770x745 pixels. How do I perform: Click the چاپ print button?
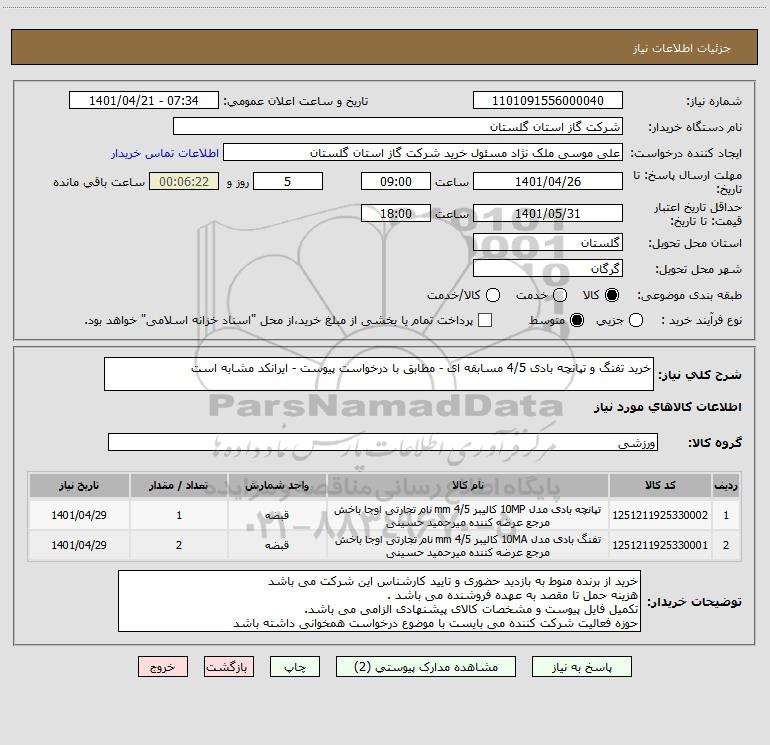[x=295, y=667]
